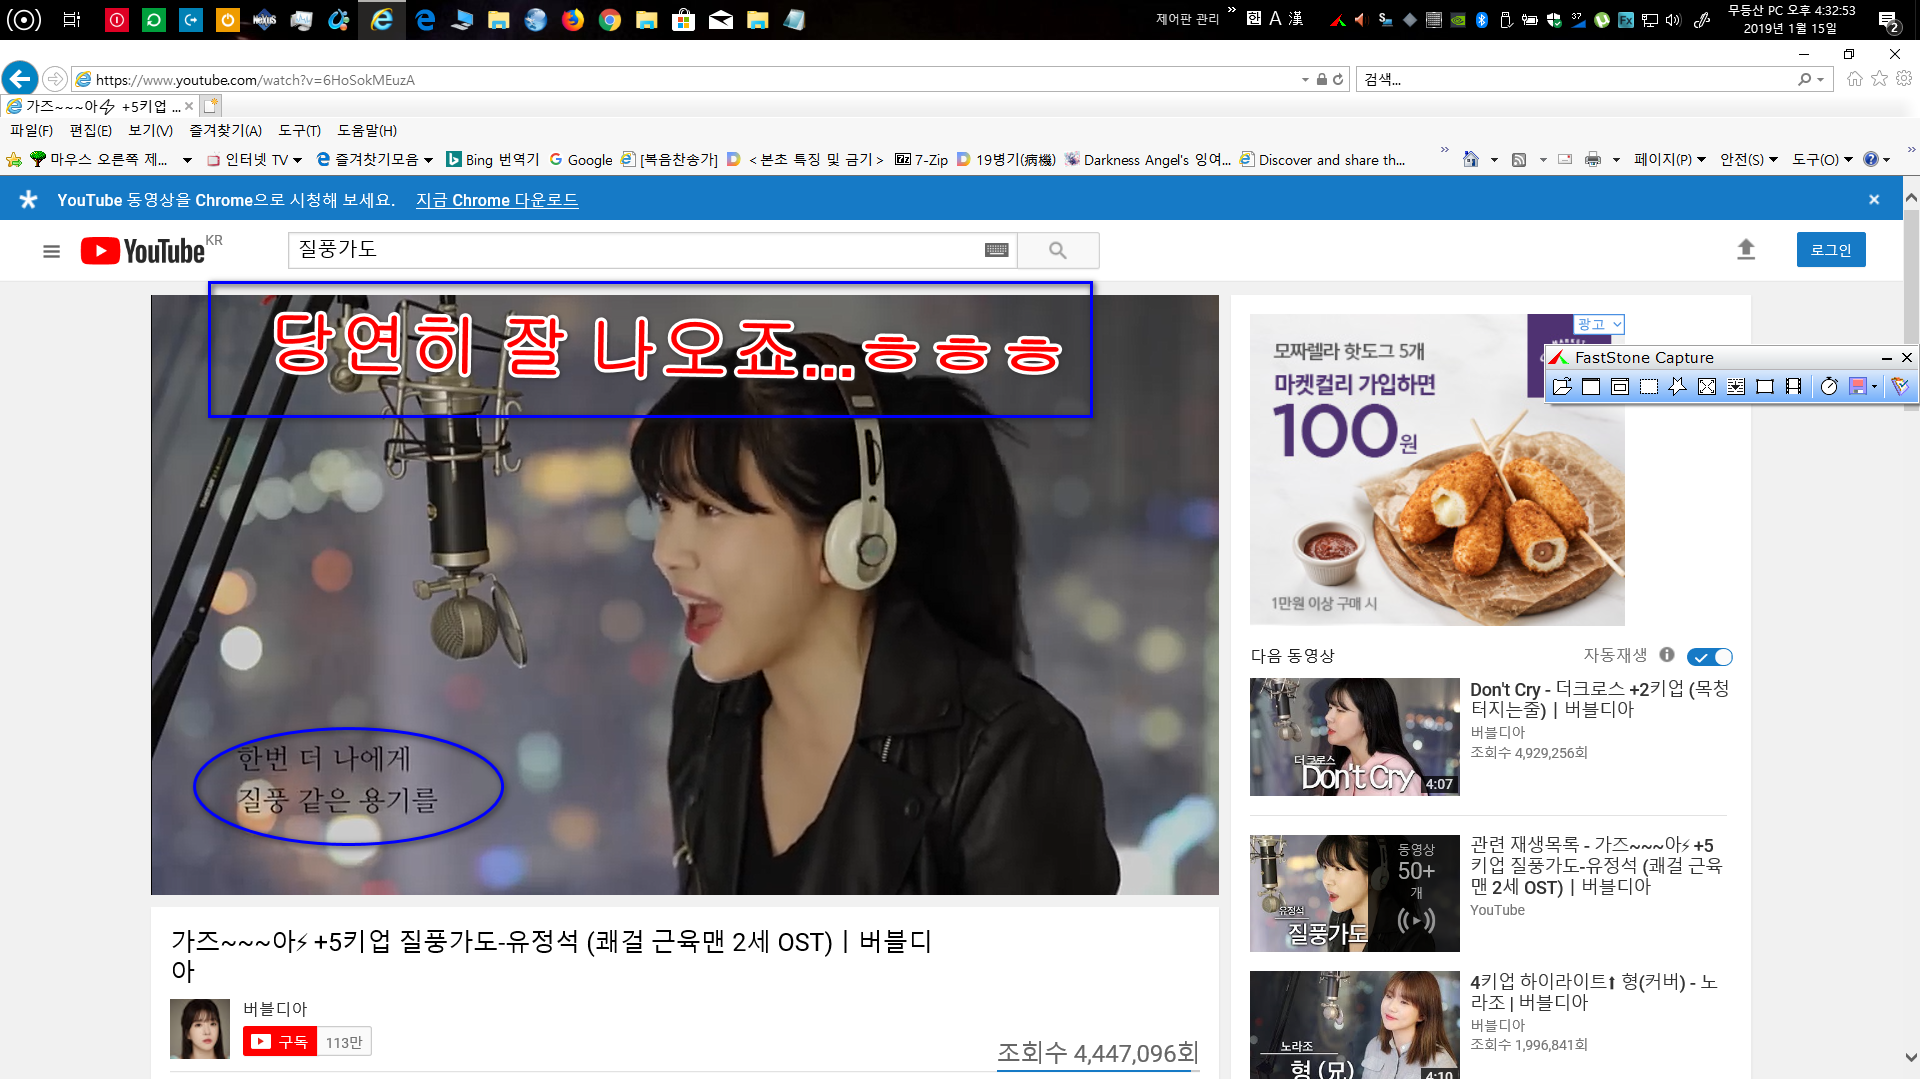Click refresh icon in address bar

click(1338, 80)
